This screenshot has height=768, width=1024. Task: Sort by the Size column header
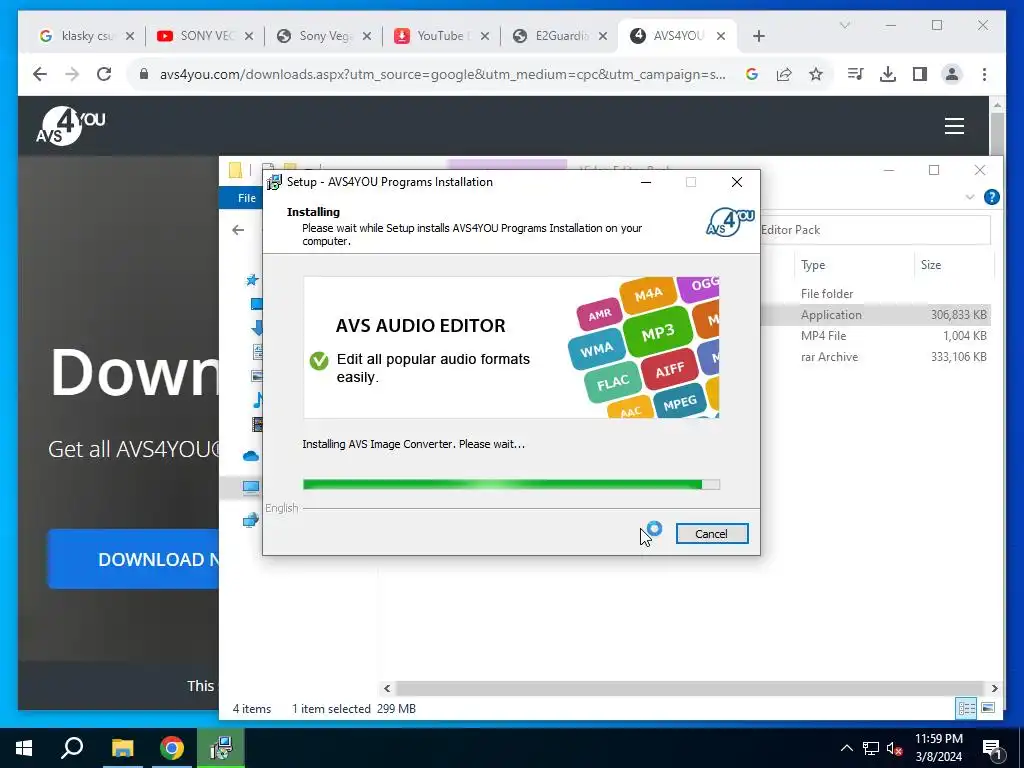point(952,264)
